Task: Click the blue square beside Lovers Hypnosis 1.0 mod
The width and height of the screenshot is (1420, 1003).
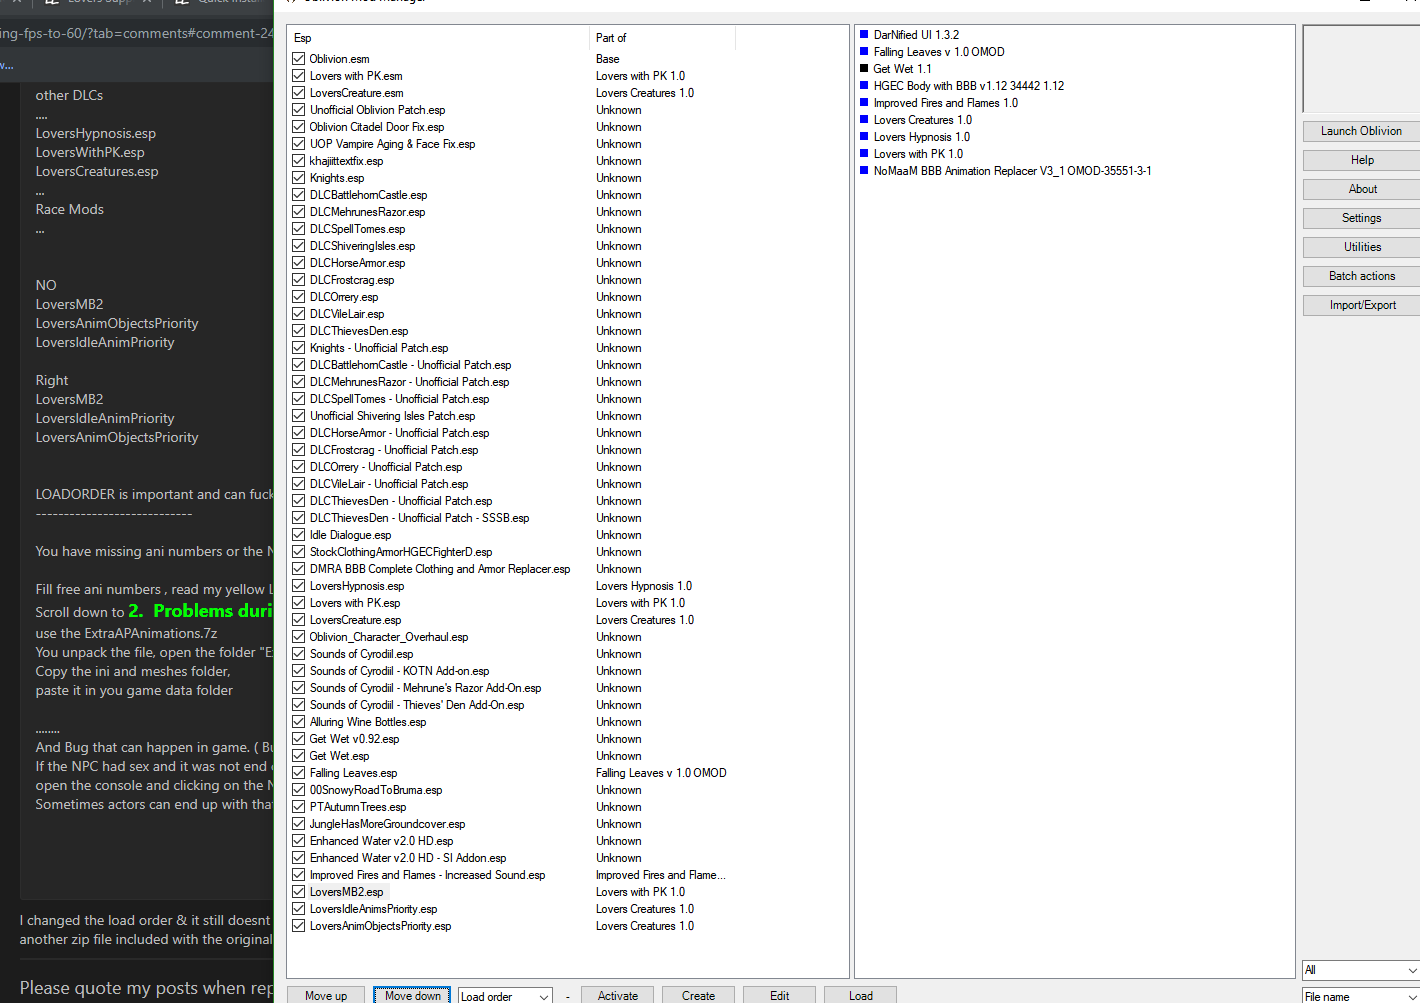Action: pos(864,136)
